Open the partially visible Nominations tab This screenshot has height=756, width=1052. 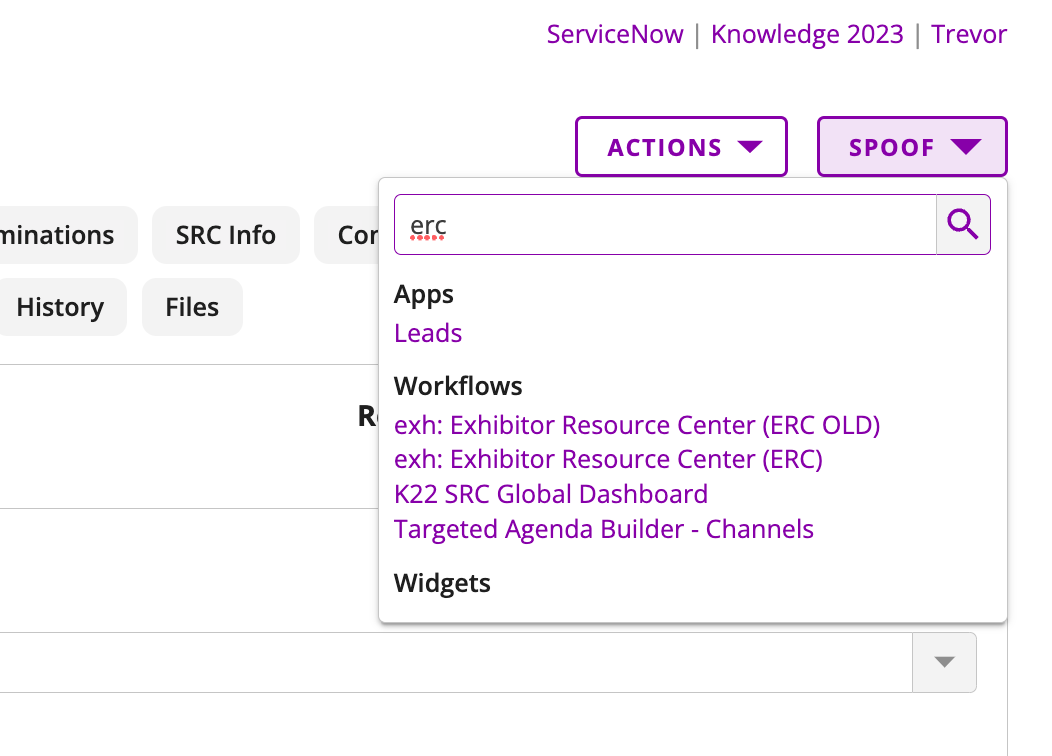[58, 235]
